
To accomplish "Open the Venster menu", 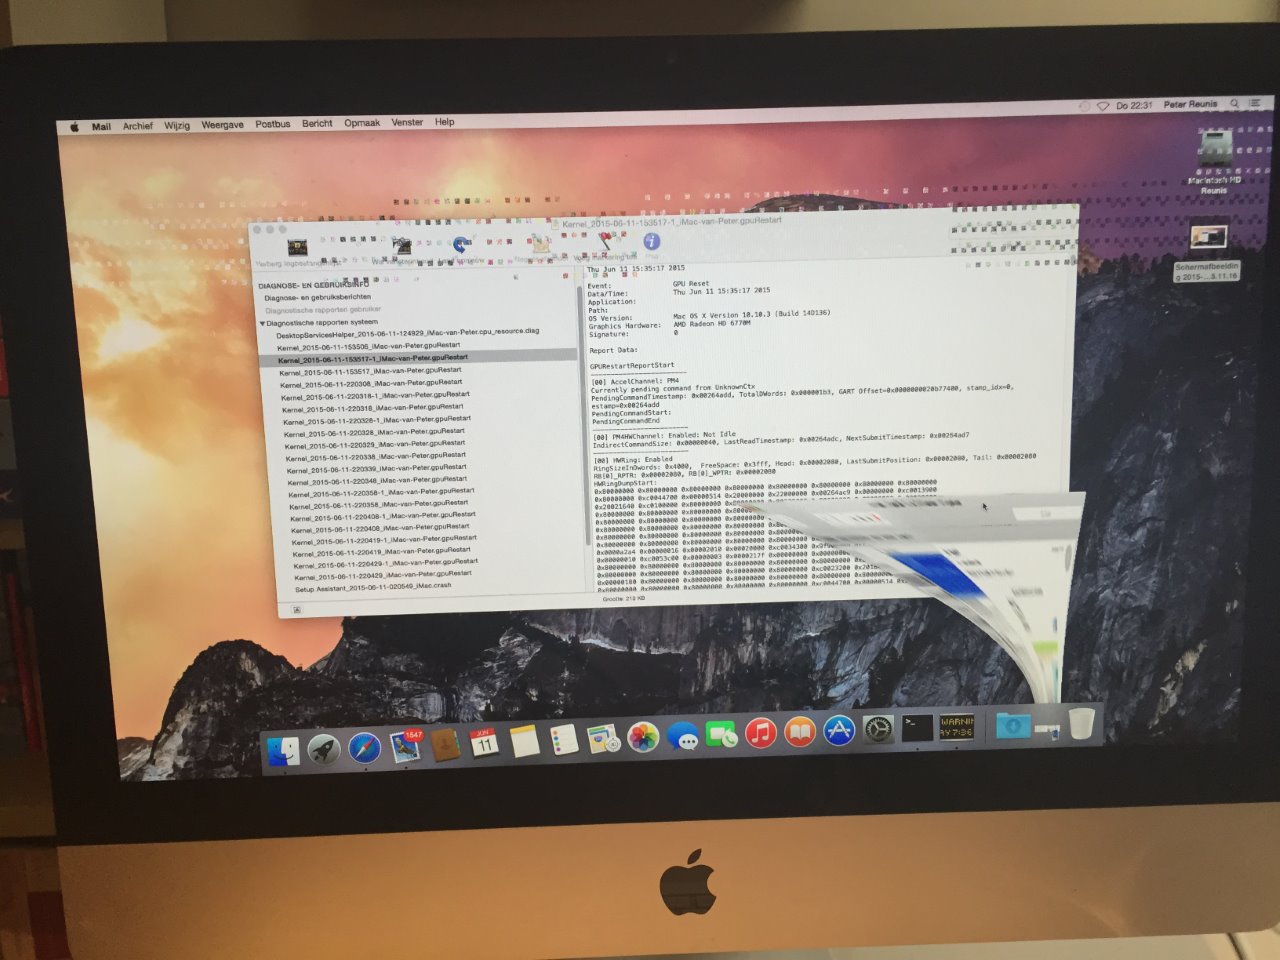I will click(407, 122).
